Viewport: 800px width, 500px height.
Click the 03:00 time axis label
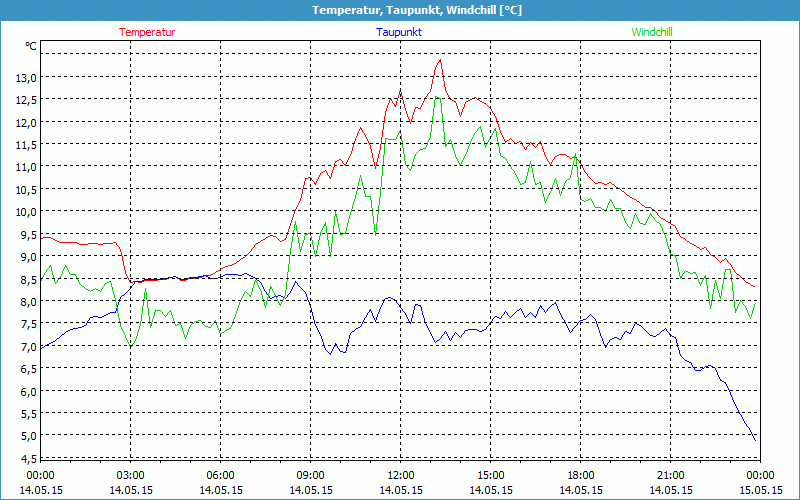(131, 475)
